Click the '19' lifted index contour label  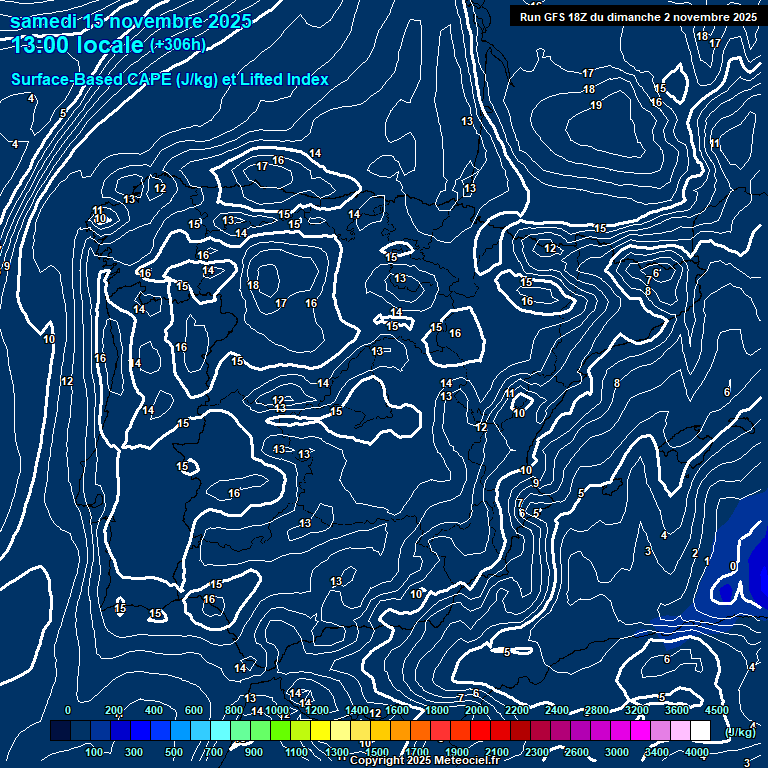point(596,105)
